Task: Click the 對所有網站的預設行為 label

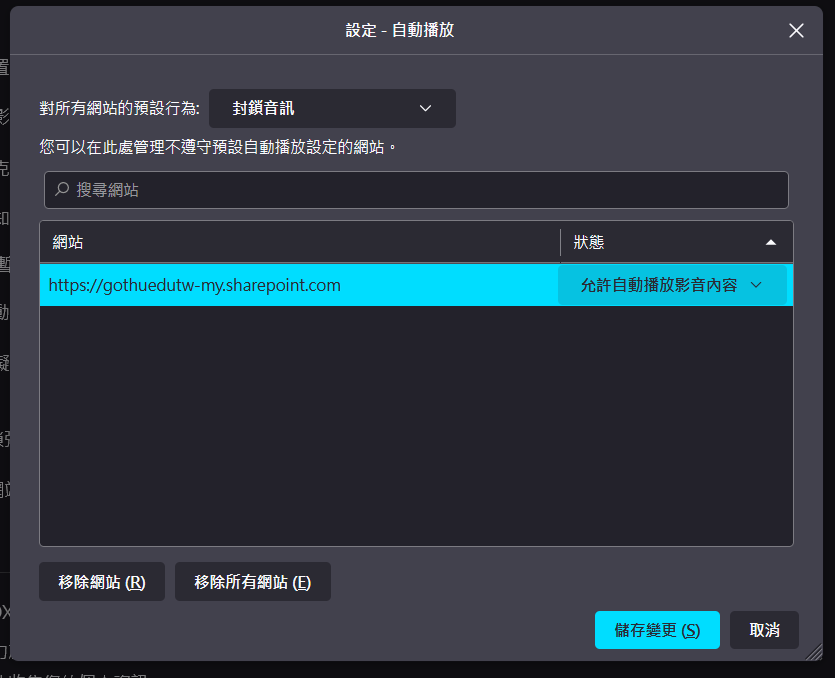Action: (x=119, y=108)
